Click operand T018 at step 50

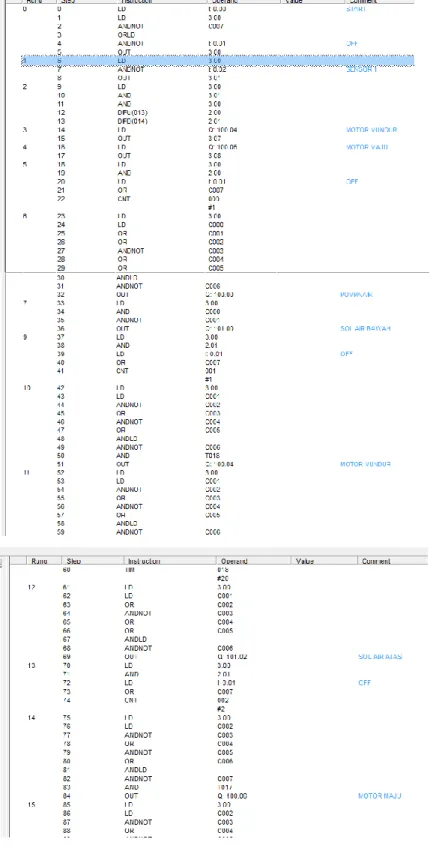(213, 456)
